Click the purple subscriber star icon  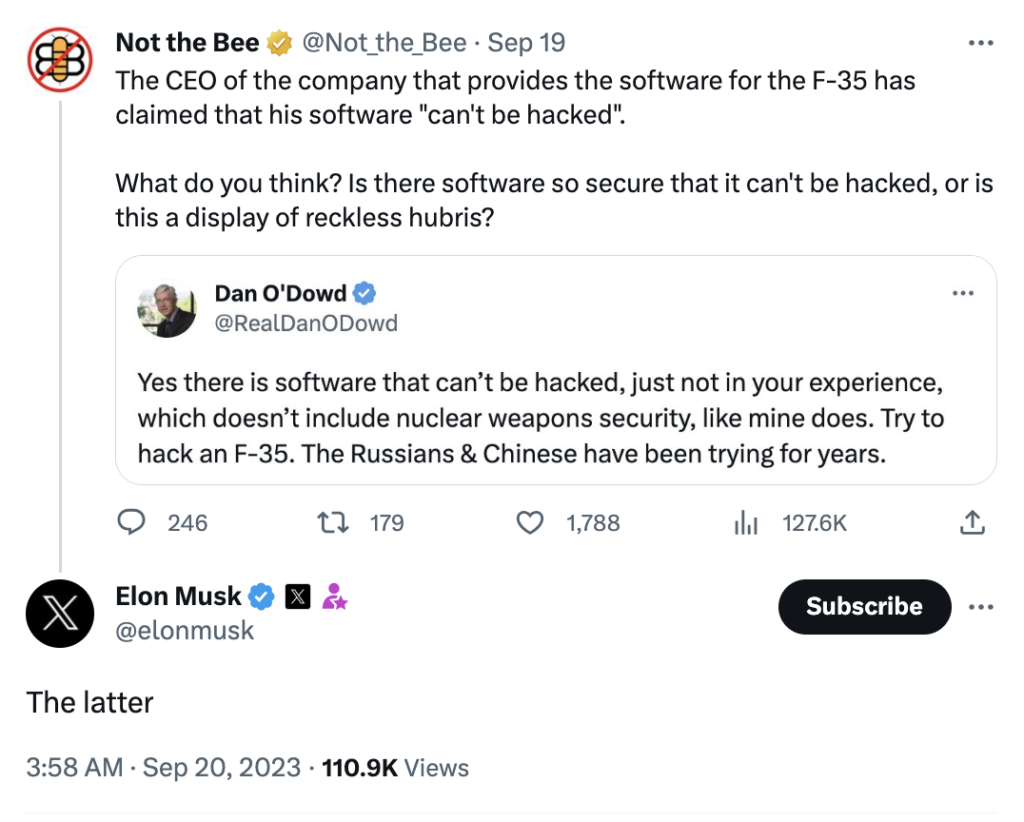(334, 596)
